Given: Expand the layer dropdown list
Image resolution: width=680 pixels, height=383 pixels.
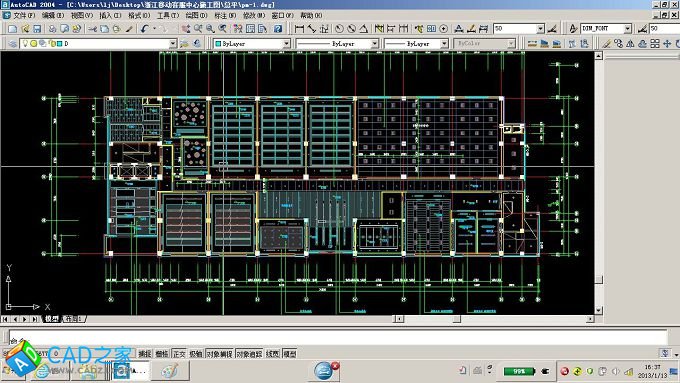Looking at the screenshot, I should [x=173, y=44].
